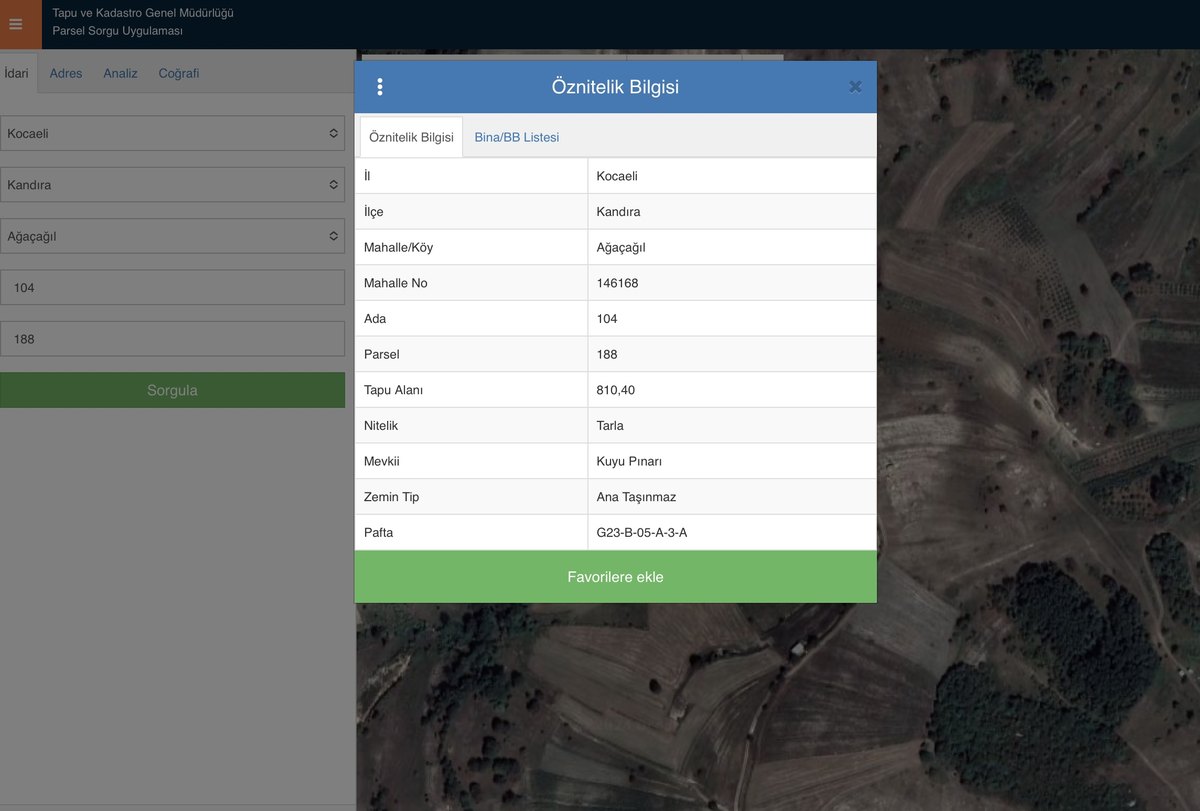Select the Öznitelik Bilgisi tab in dialog
1200x811 pixels.
click(x=411, y=137)
